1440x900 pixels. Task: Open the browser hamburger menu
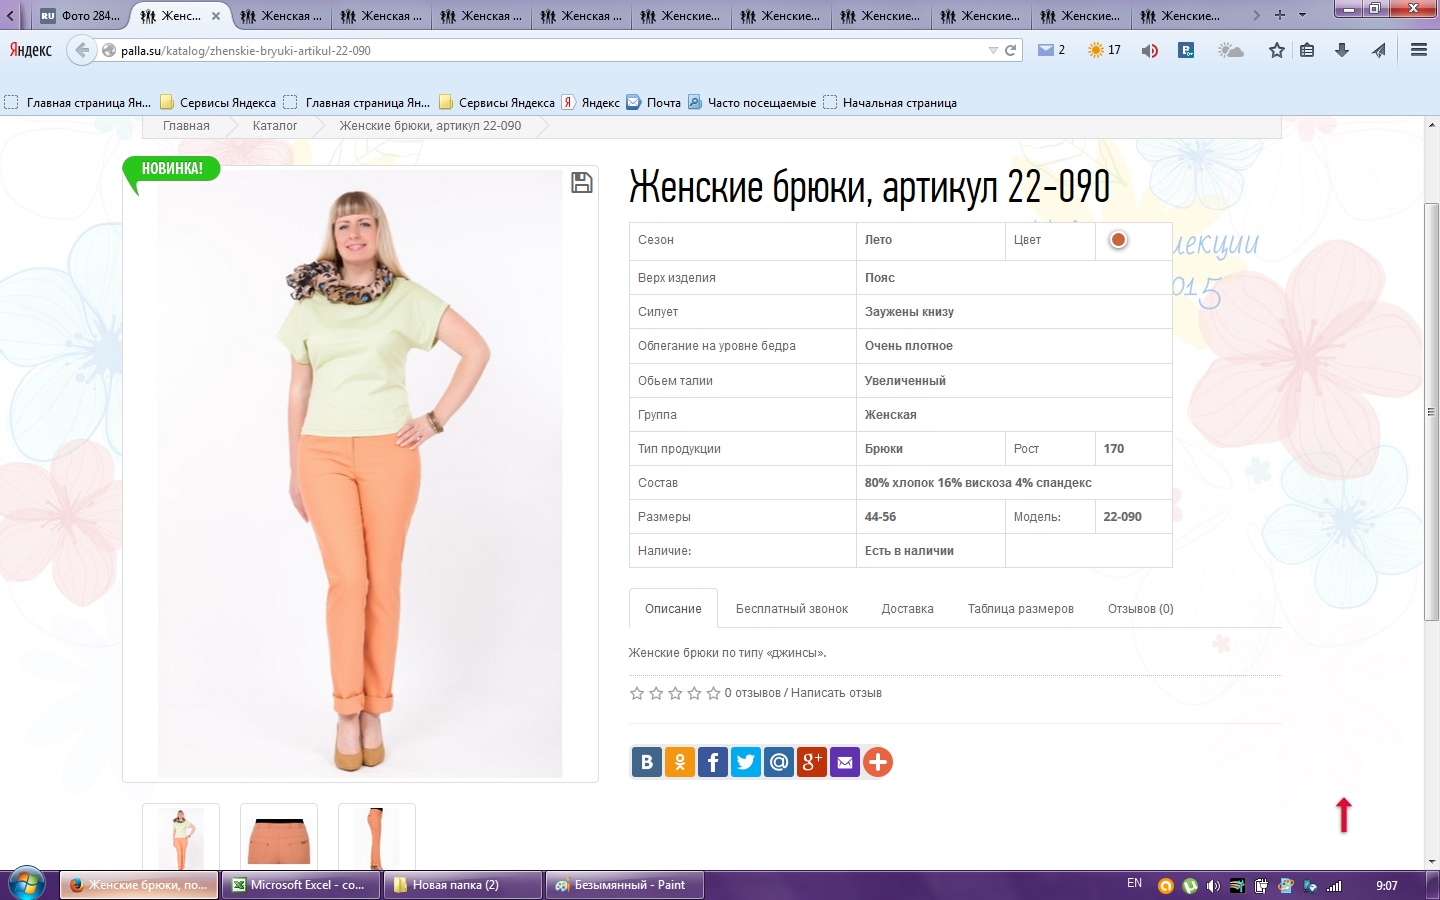[1418, 50]
